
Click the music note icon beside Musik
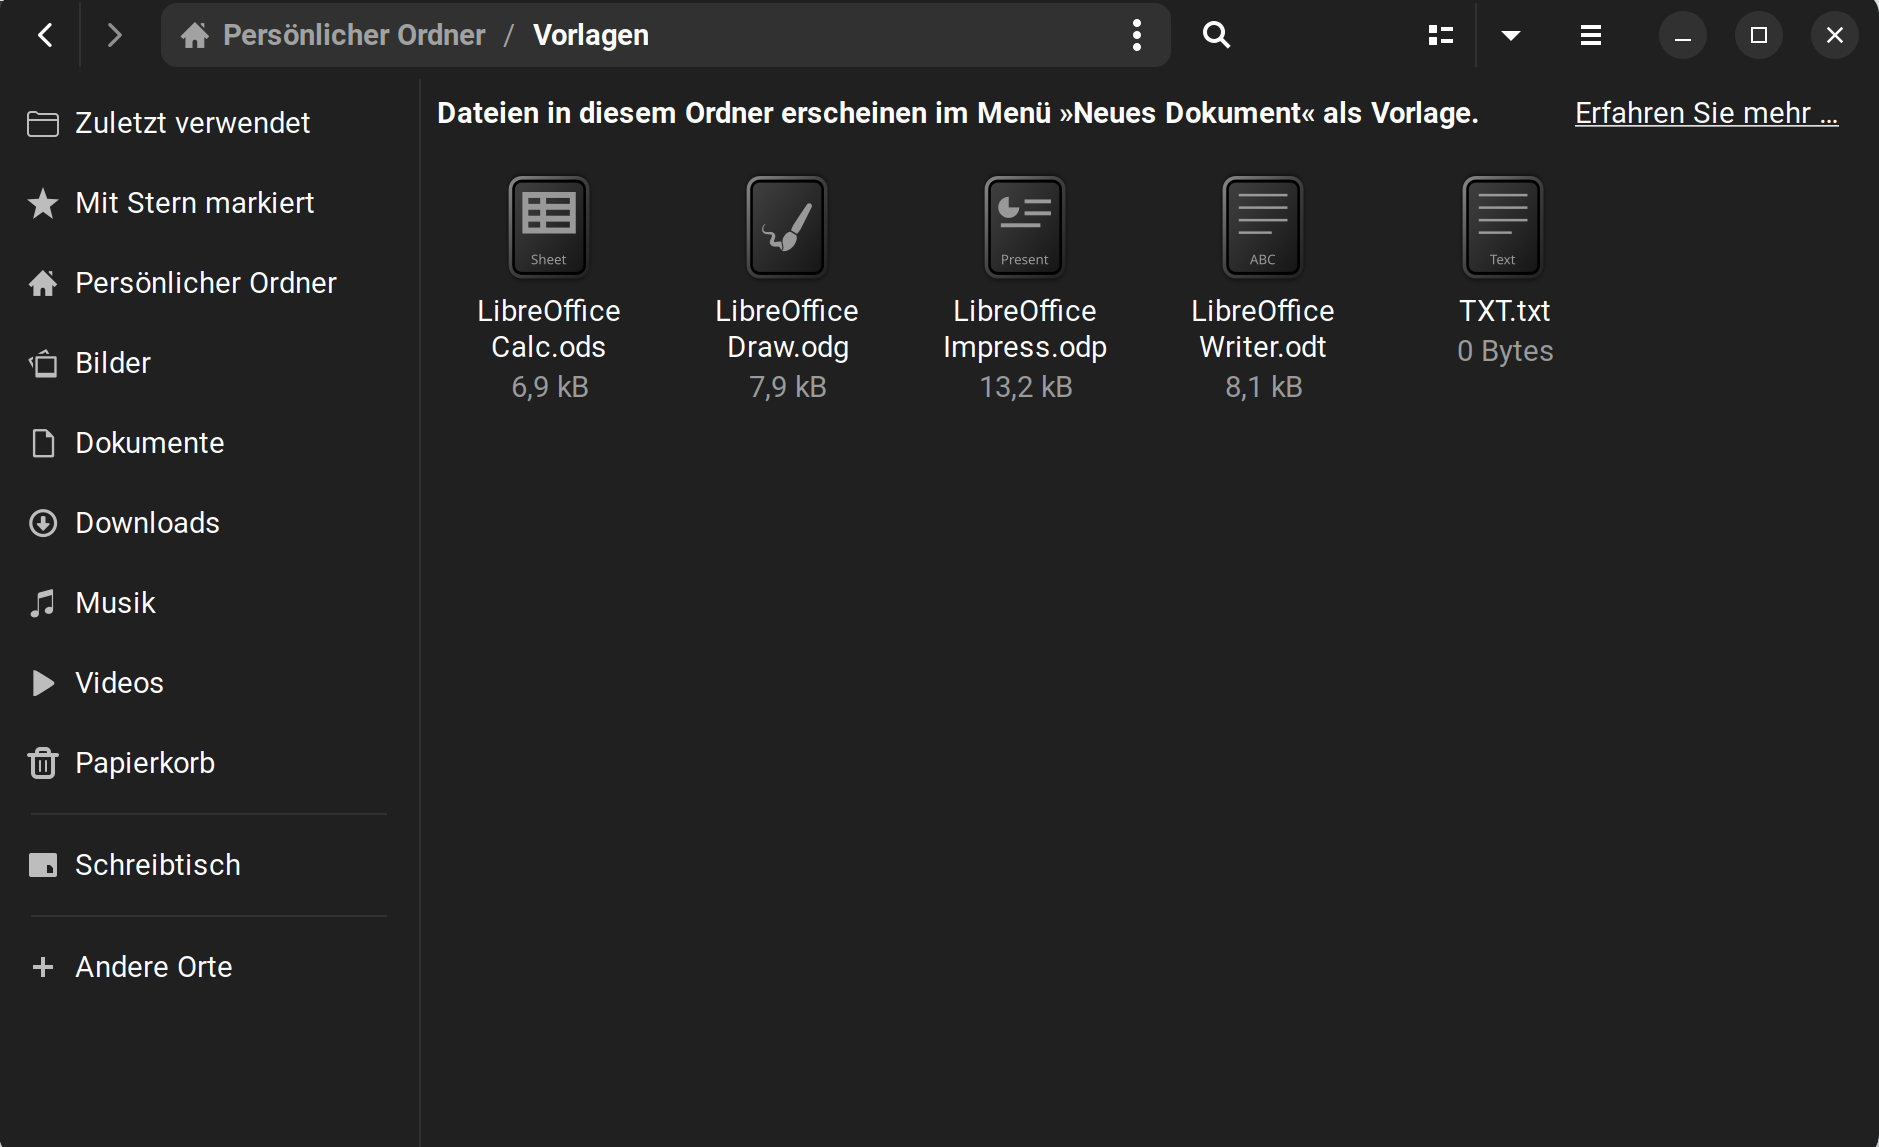[x=42, y=603]
